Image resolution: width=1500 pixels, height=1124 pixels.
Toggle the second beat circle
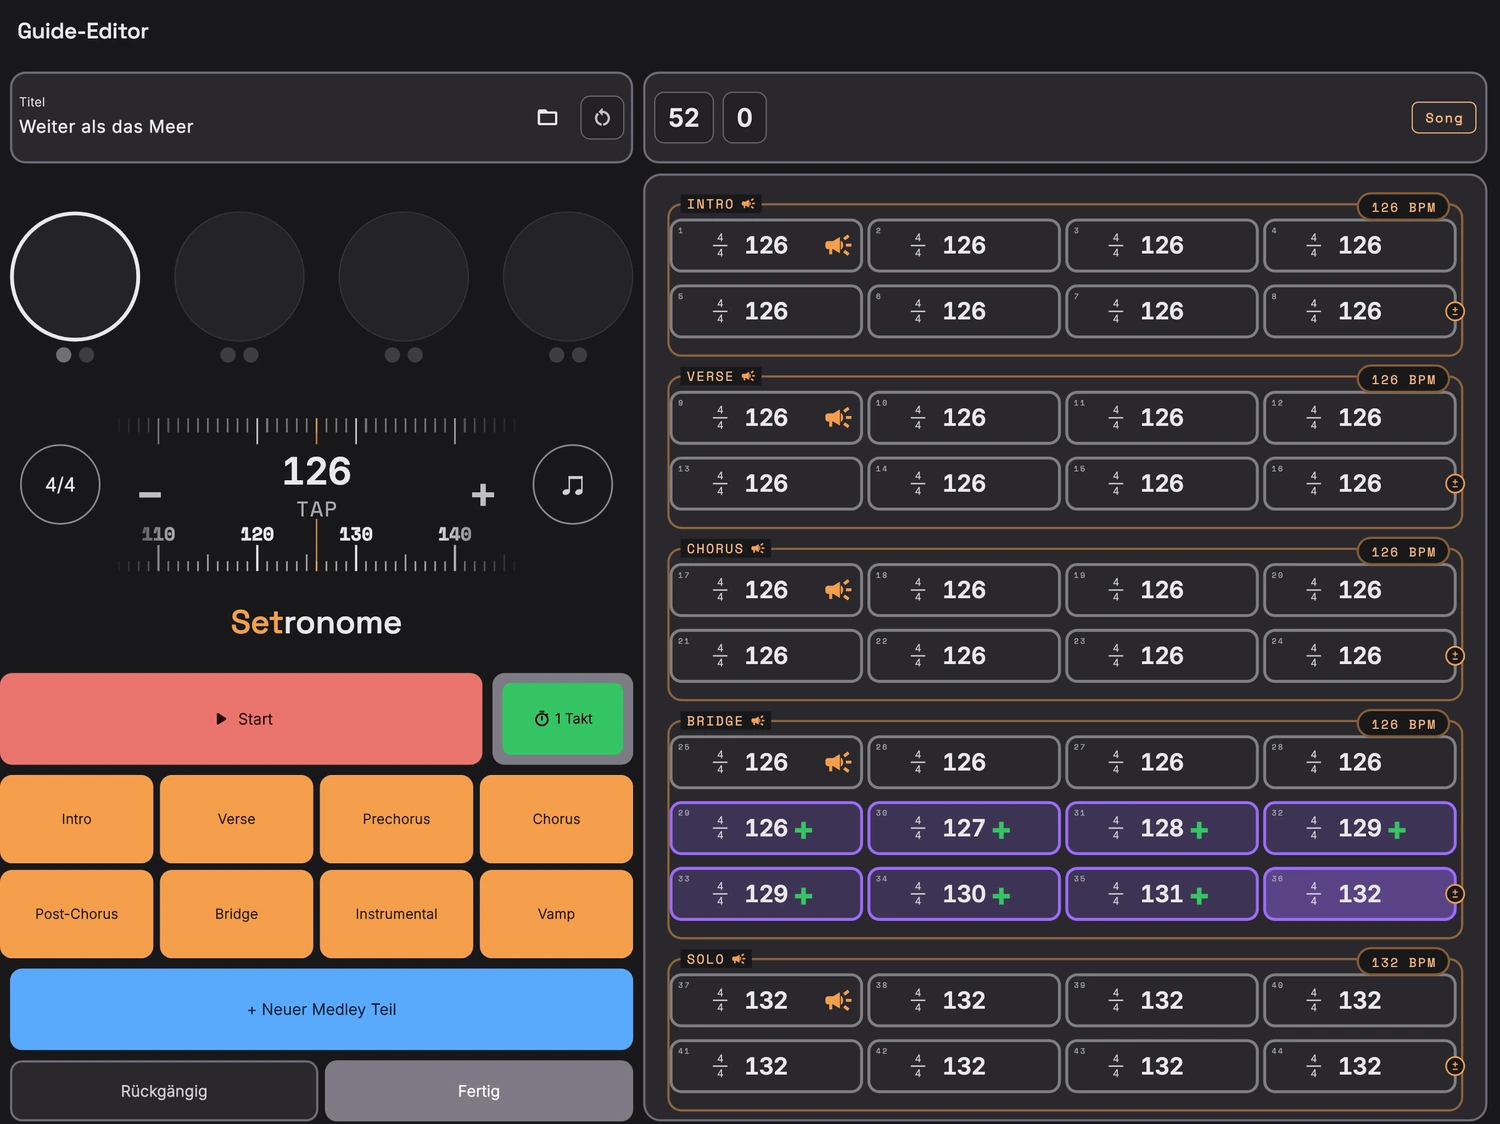(239, 276)
